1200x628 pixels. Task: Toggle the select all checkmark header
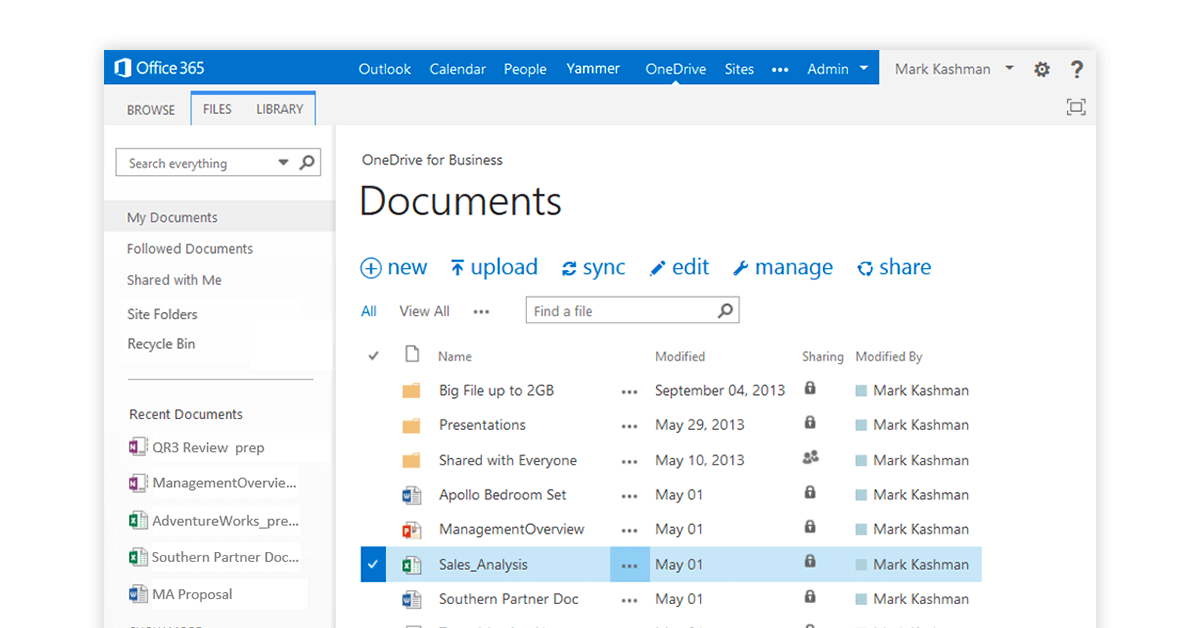[373, 356]
